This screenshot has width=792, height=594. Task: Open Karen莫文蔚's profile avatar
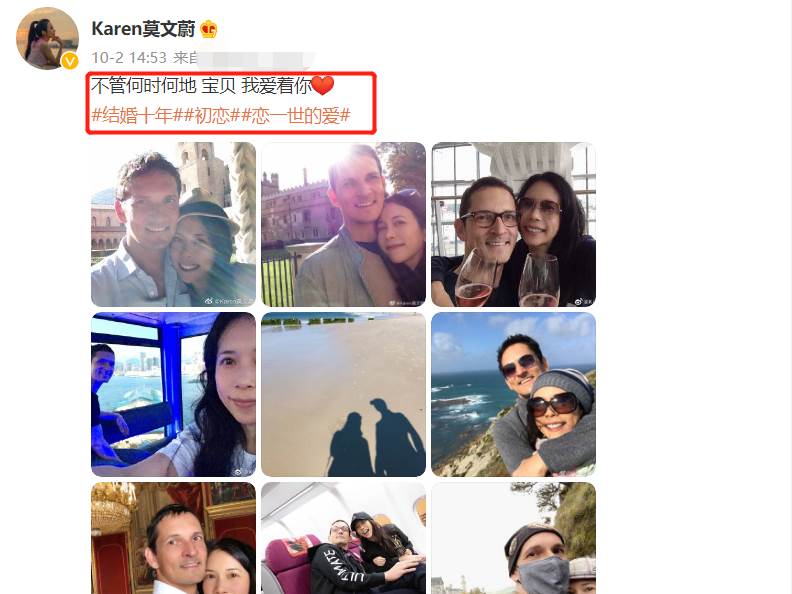[x=47, y=38]
